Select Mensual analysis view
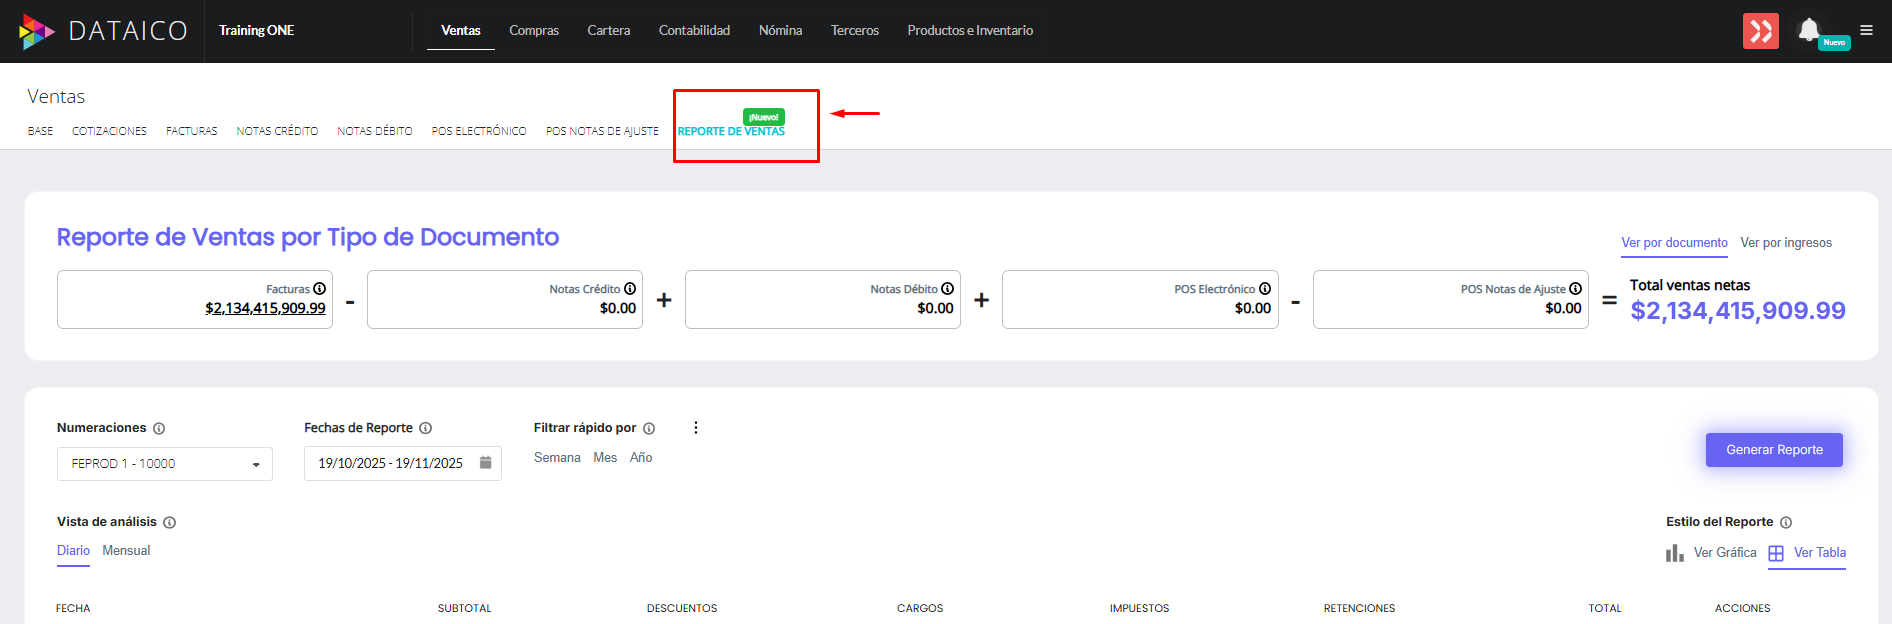Viewport: 1892px width, 624px height. pos(126,551)
